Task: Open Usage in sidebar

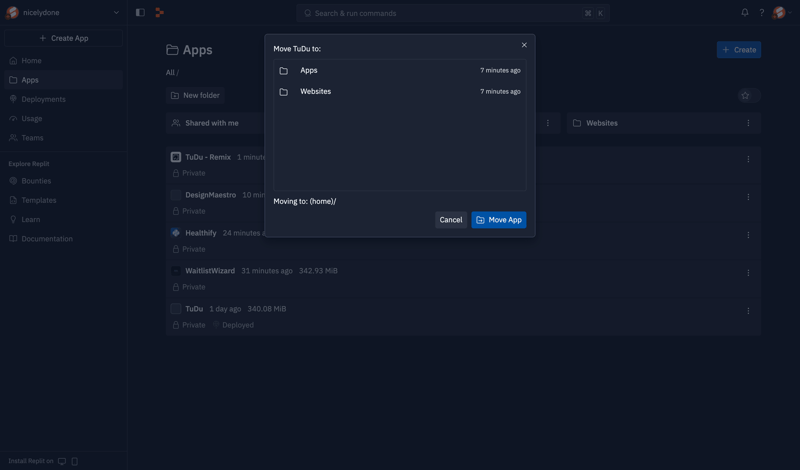Action: [x=63, y=119]
